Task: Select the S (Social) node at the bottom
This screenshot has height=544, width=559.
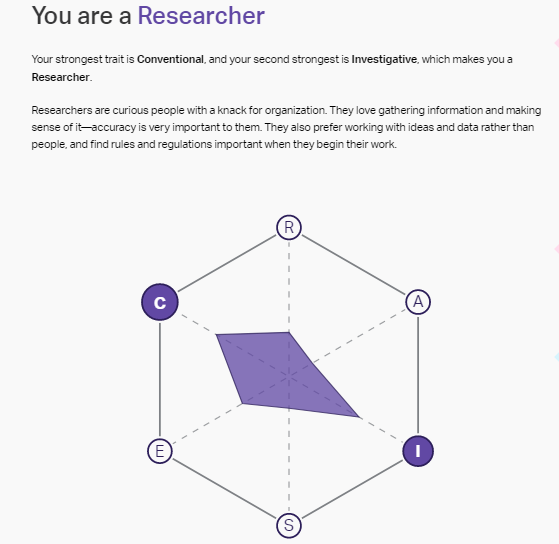Action: 289,525
